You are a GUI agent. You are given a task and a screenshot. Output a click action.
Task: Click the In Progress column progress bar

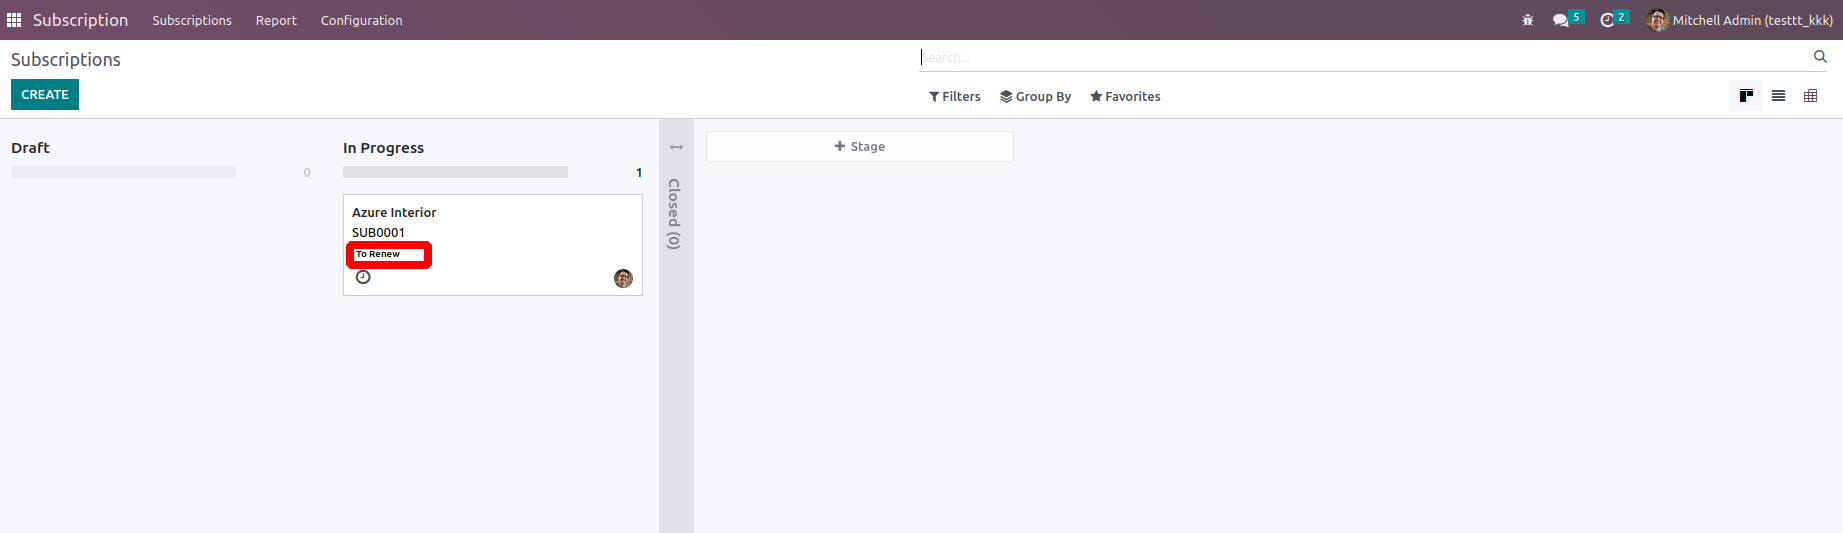(x=455, y=172)
